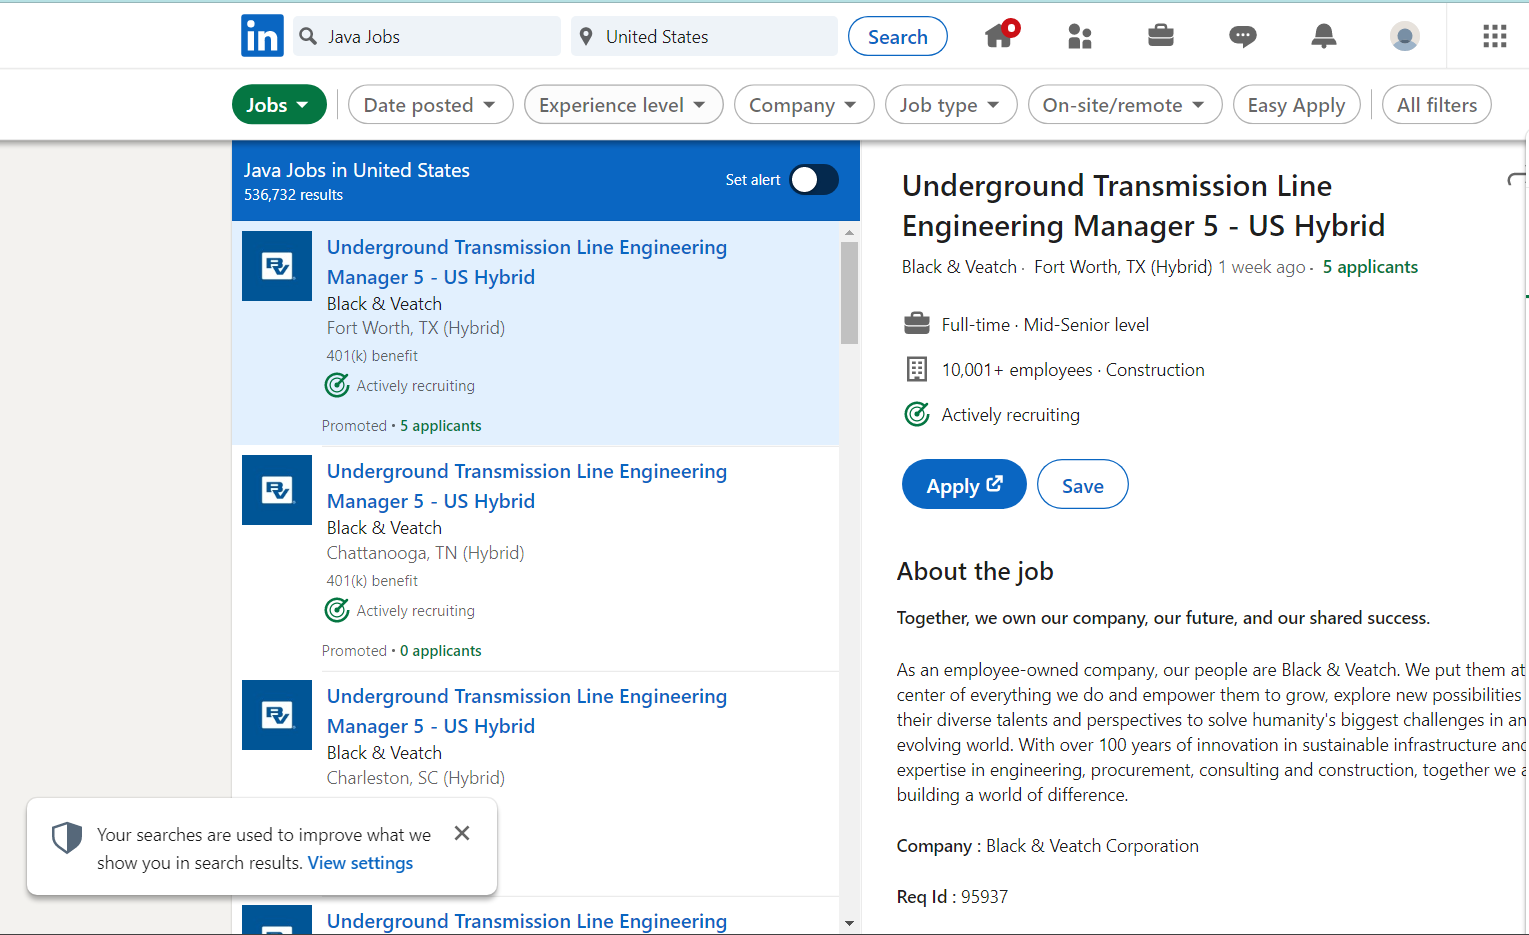Click 'Req Id : 95937' text
The height and width of the screenshot is (935, 1529).
pyautogui.click(x=952, y=897)
